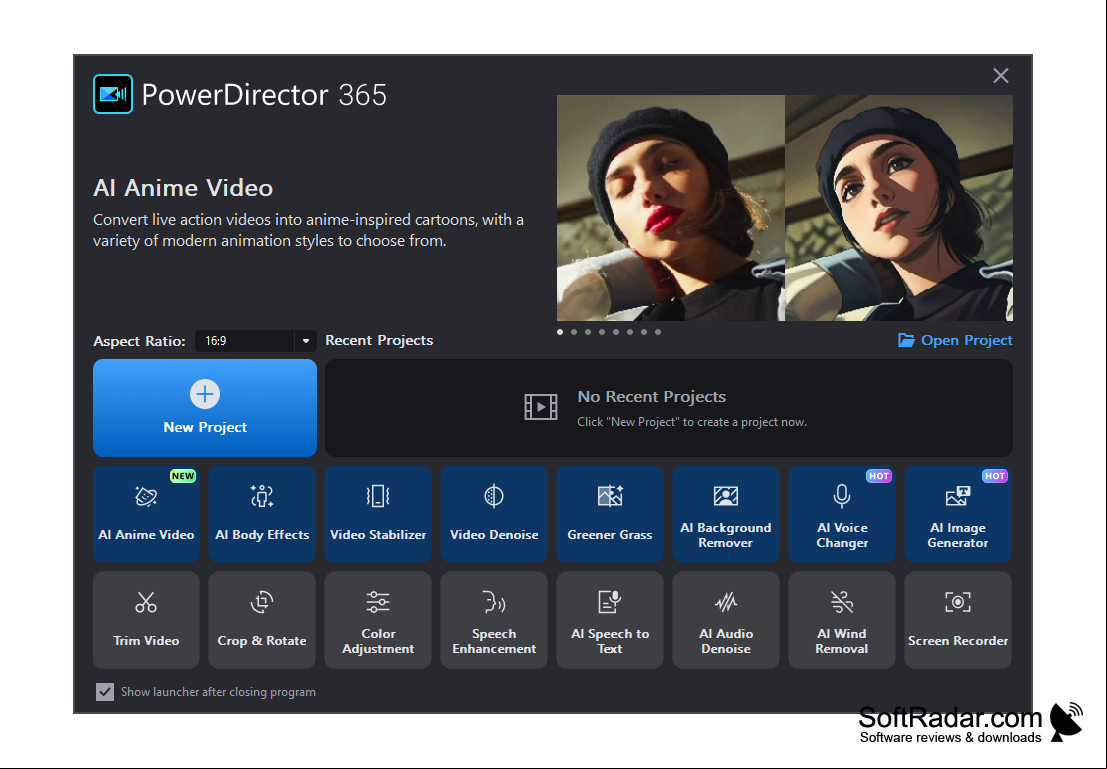Launch the AI Anime Video tool
Screen dimensions: 1107x769
[146, 513]
